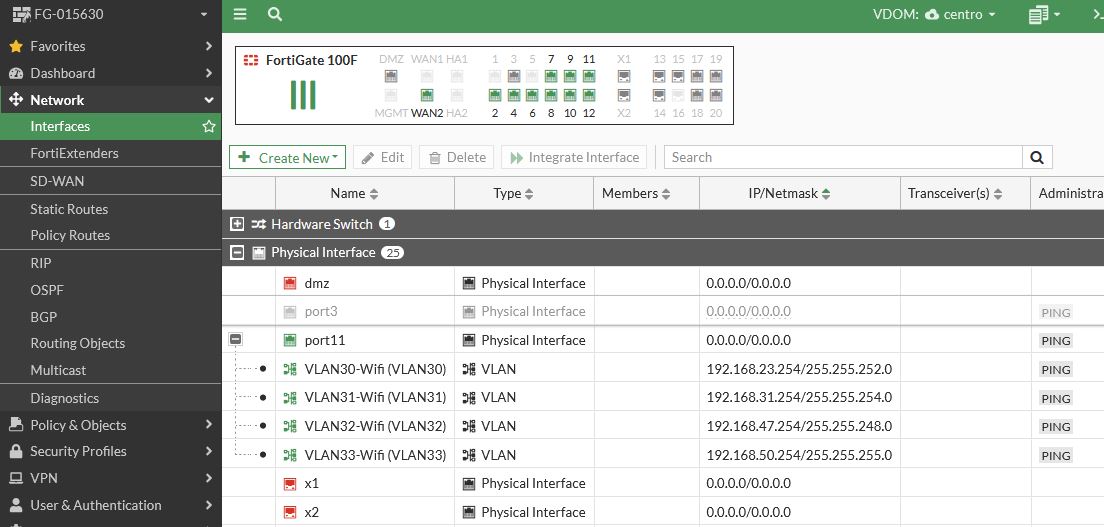1104x527 pixels.
Task: Click WAN2 port icon on faceplate
Action: [x=427, y=95]
